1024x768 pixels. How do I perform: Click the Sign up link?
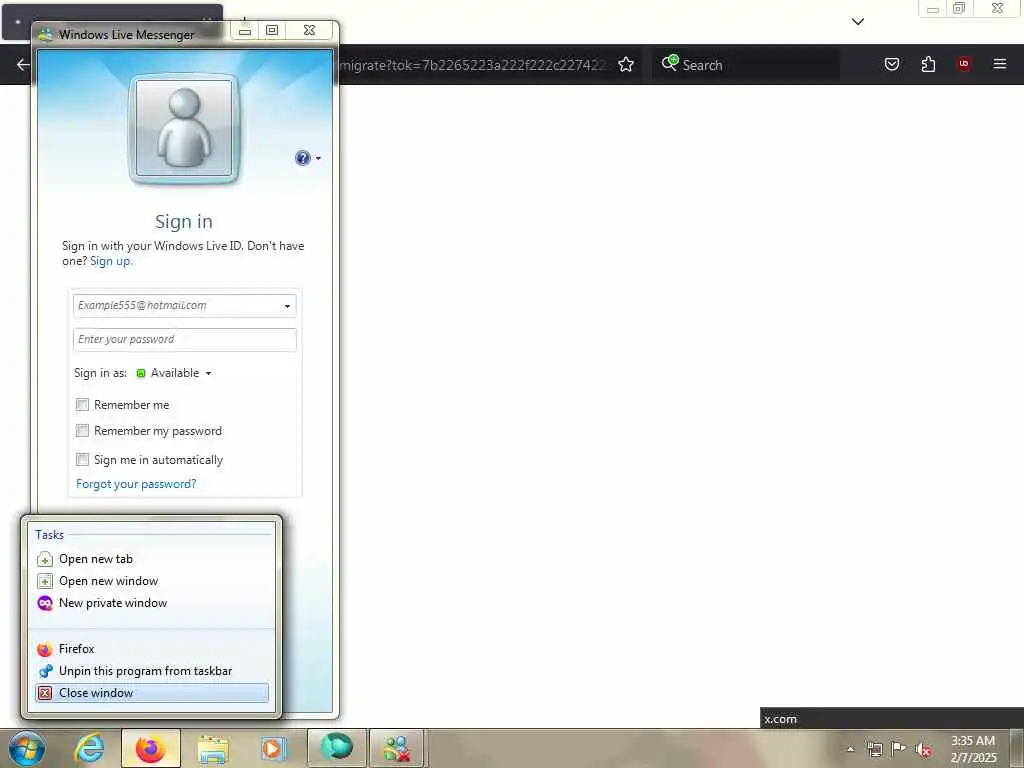[x=111, y=261]
